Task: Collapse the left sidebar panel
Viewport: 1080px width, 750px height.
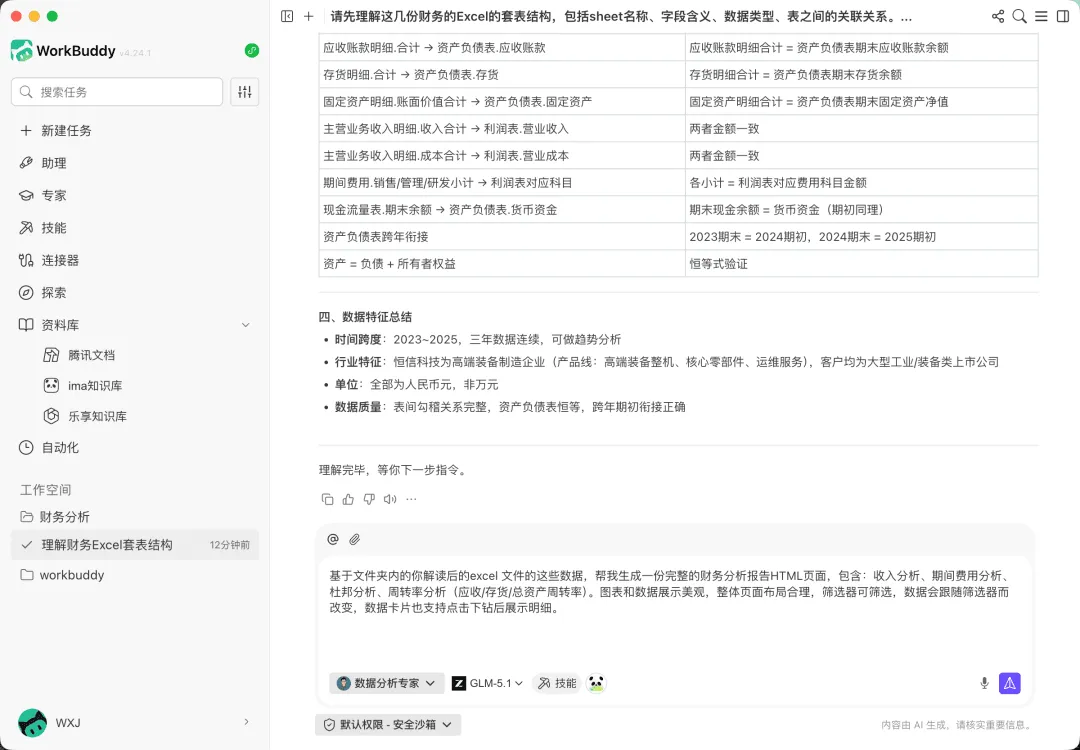Action: [x=287, y=17]
